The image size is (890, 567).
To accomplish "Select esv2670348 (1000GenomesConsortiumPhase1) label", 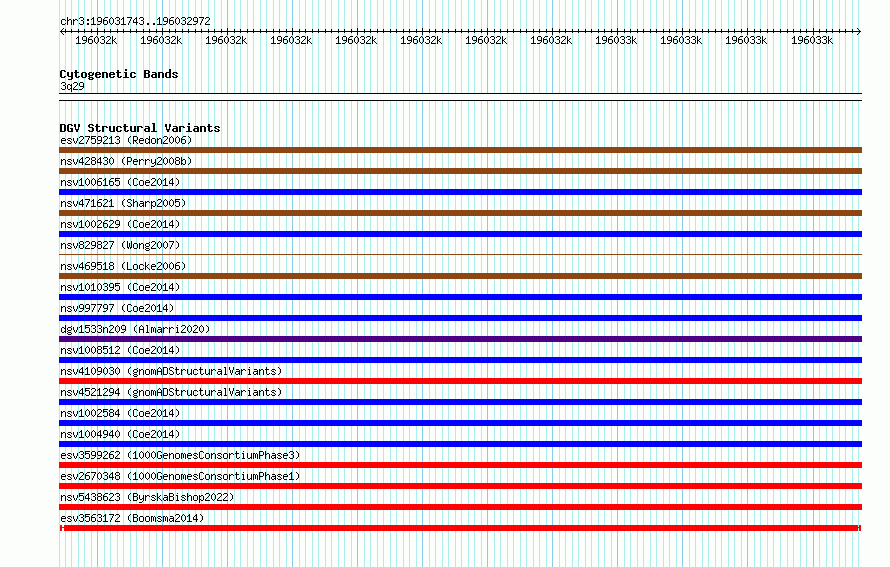I will [x=180, y=476].
